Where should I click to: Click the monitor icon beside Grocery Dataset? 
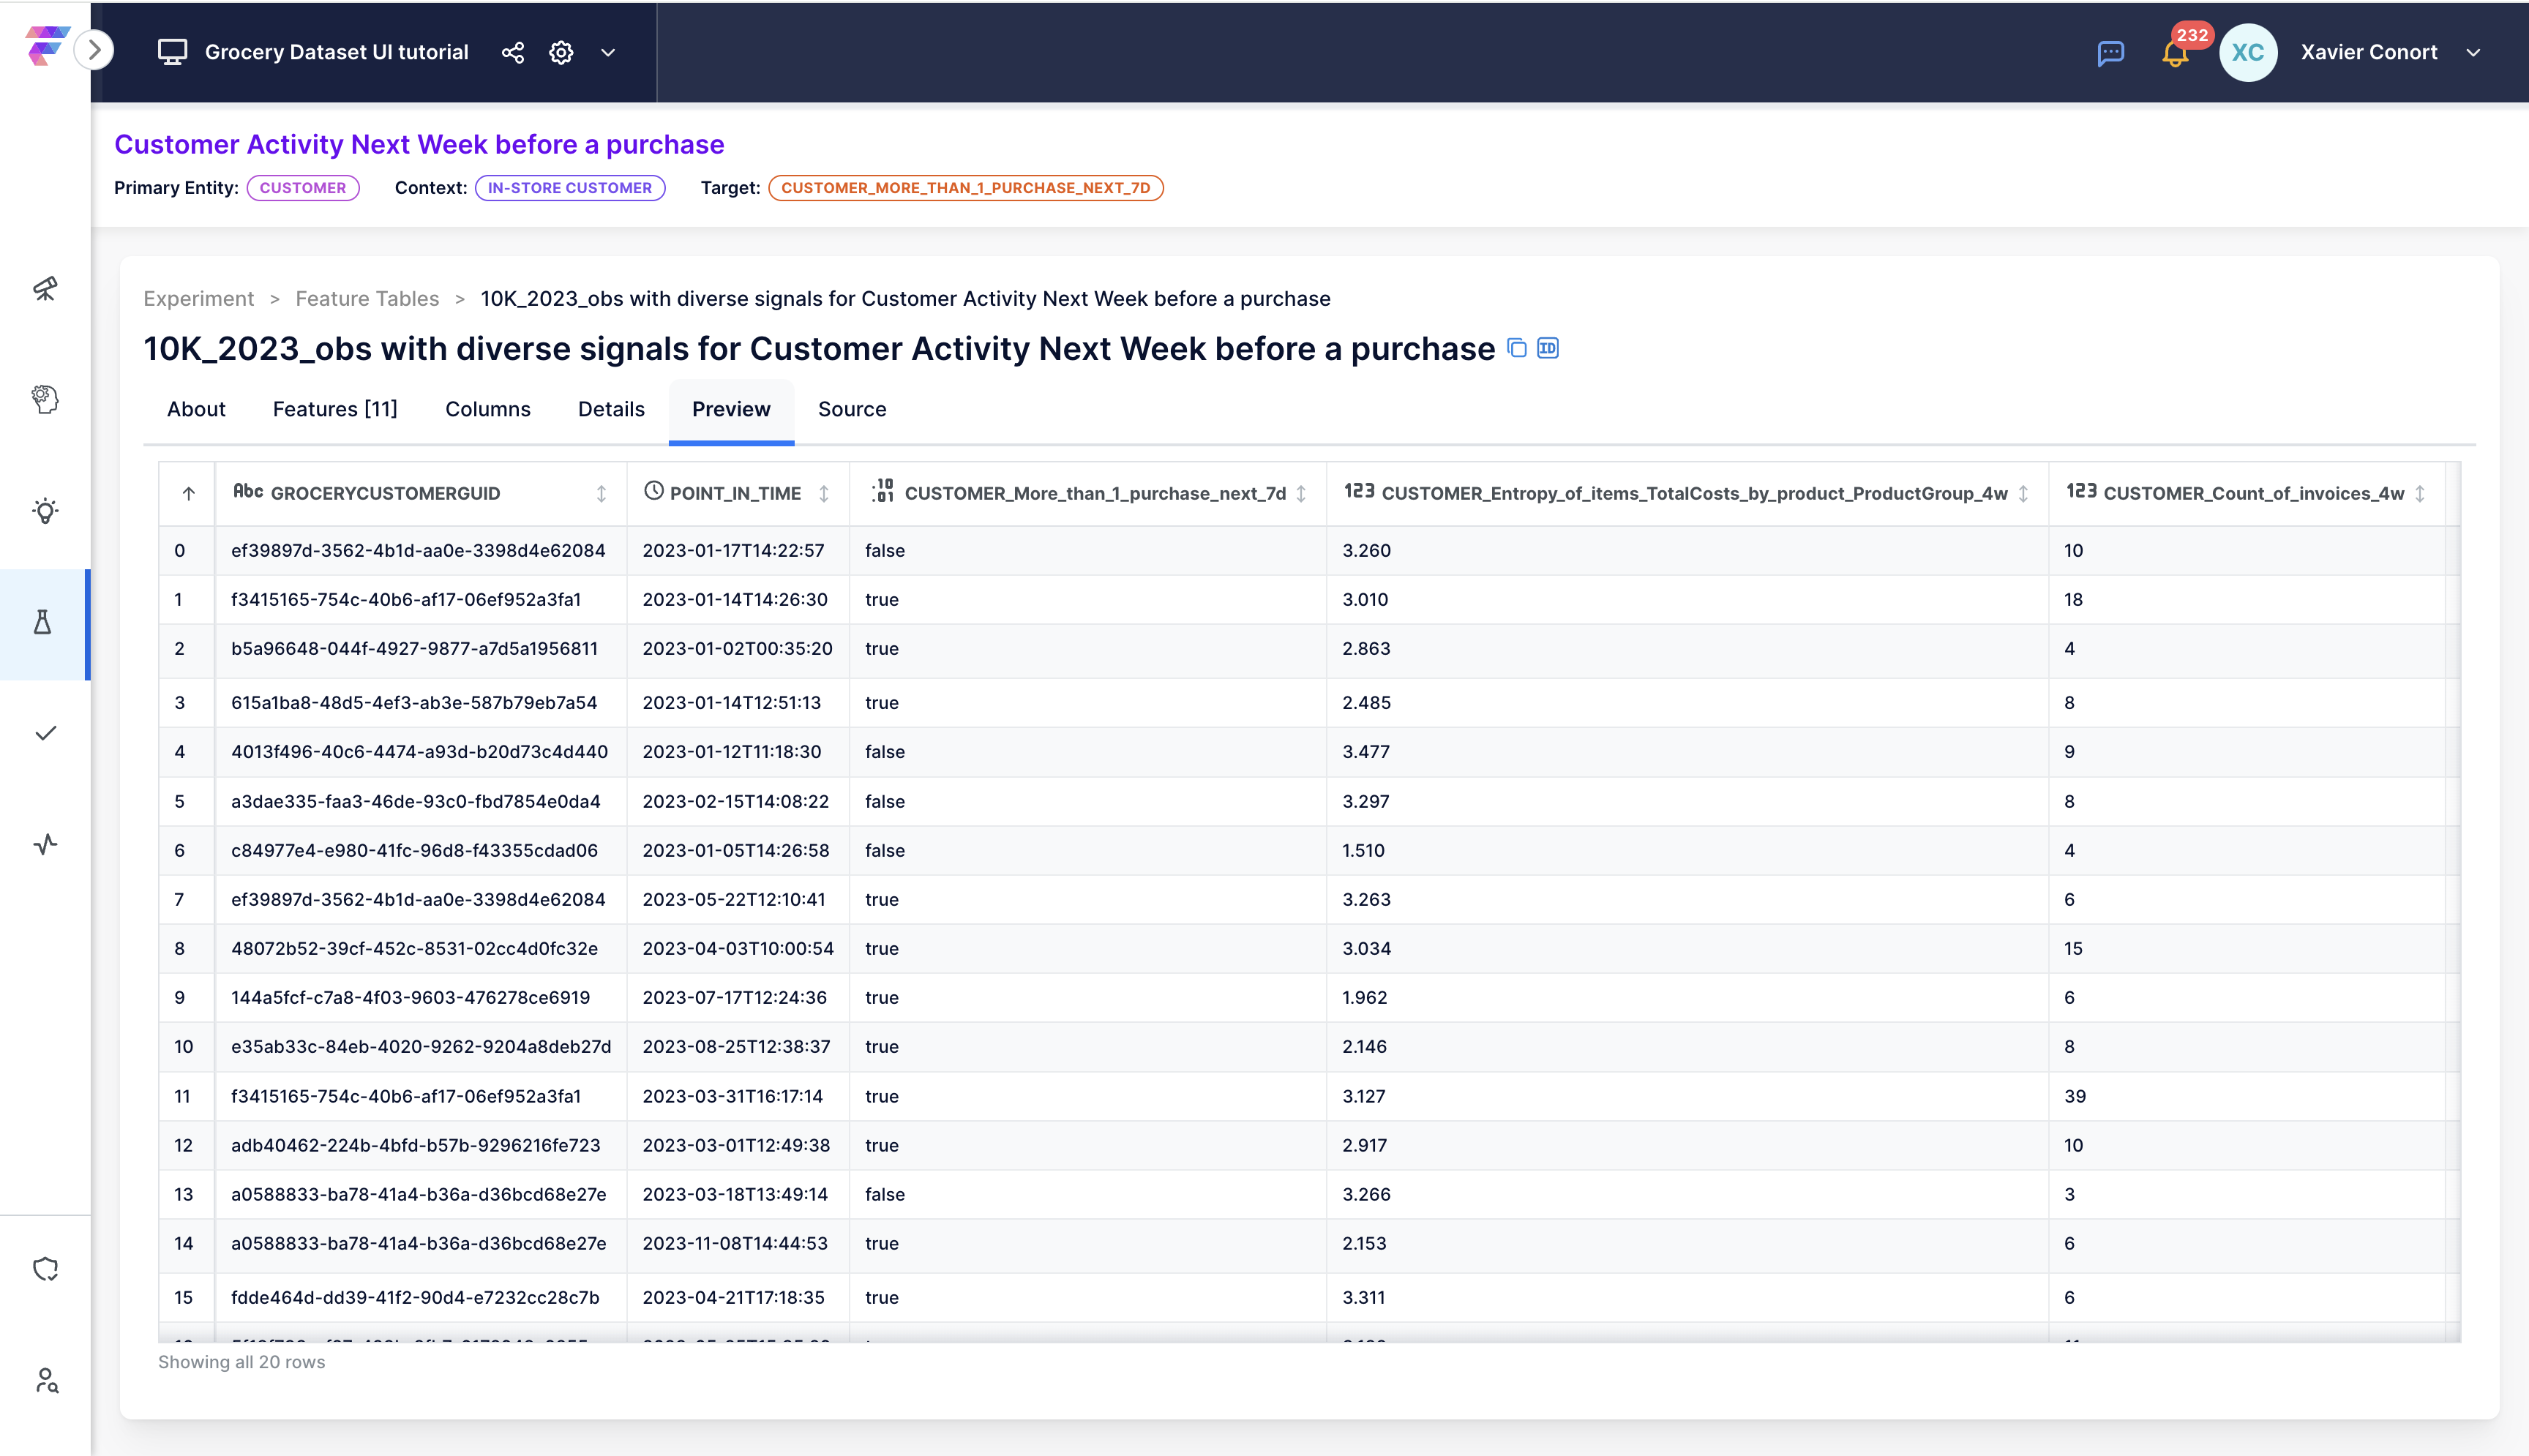172,52
